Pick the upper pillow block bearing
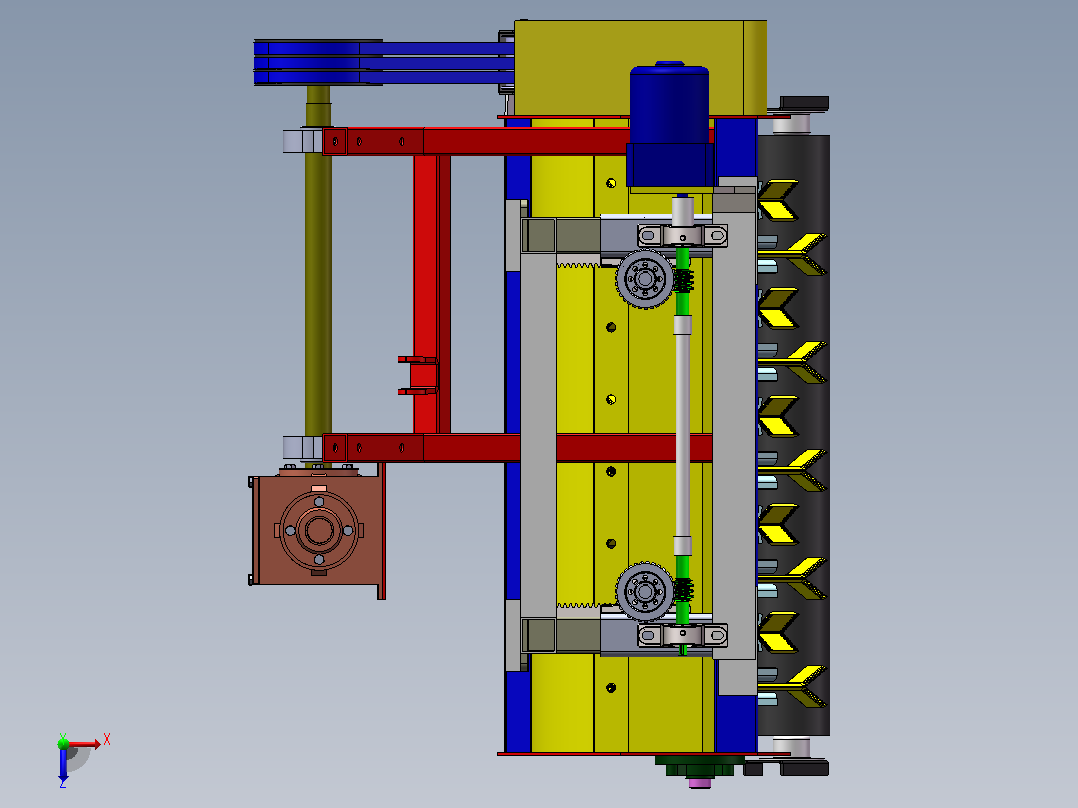The height and width of the screenshot is (808, 1078). (x=683, y=235)
